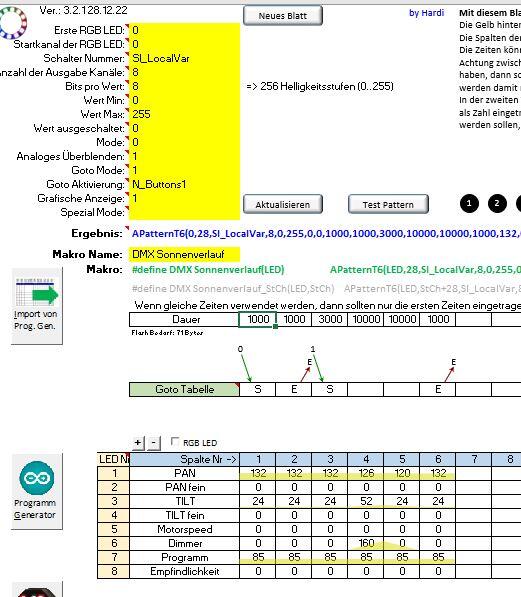Click the Test Pattern button

[388, 204]
